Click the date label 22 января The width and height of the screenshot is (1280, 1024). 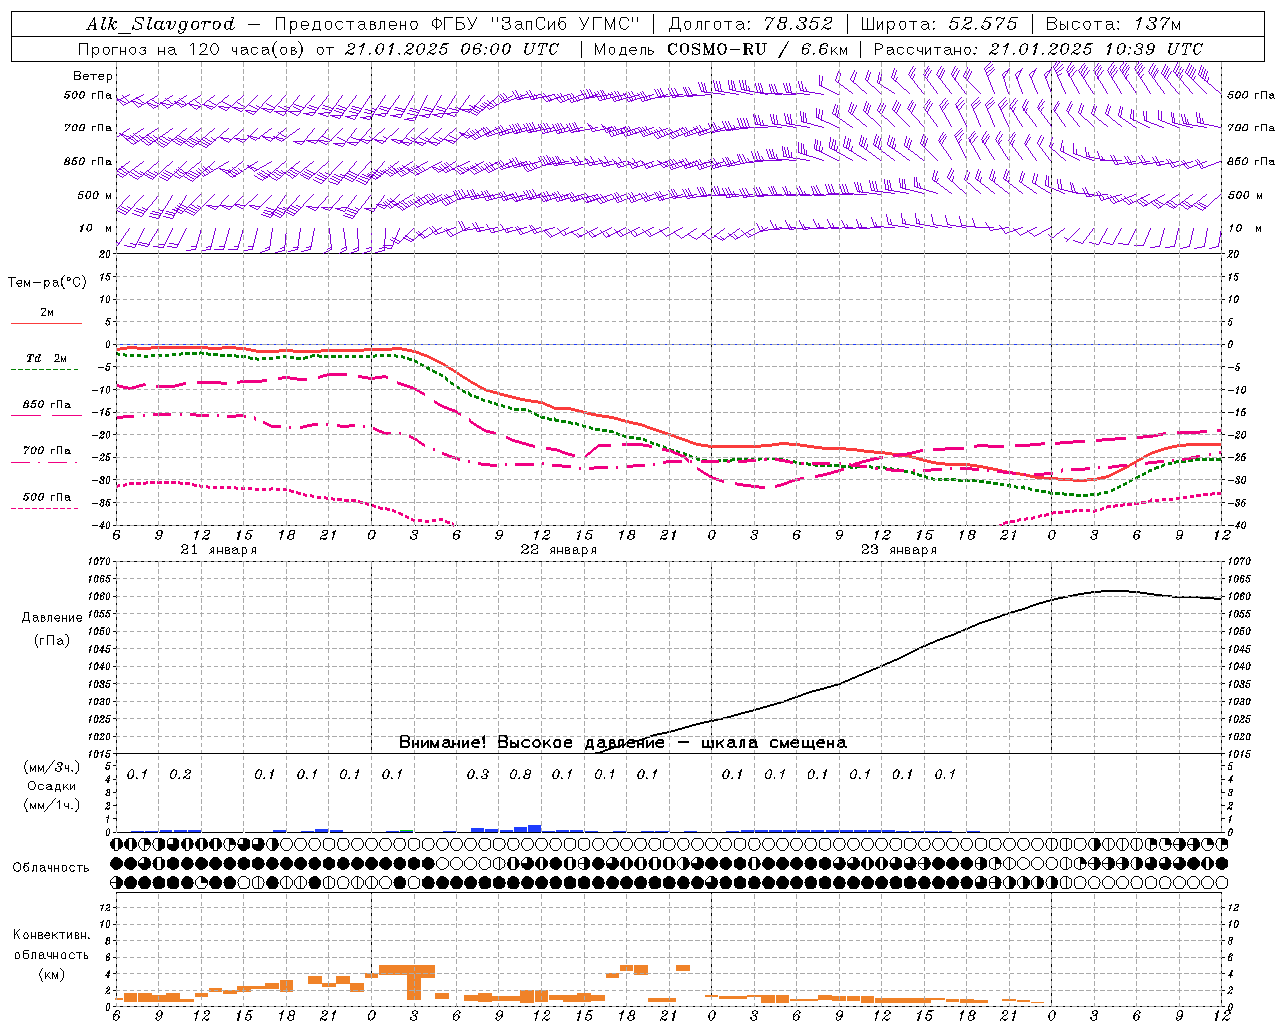coord(558,550)
